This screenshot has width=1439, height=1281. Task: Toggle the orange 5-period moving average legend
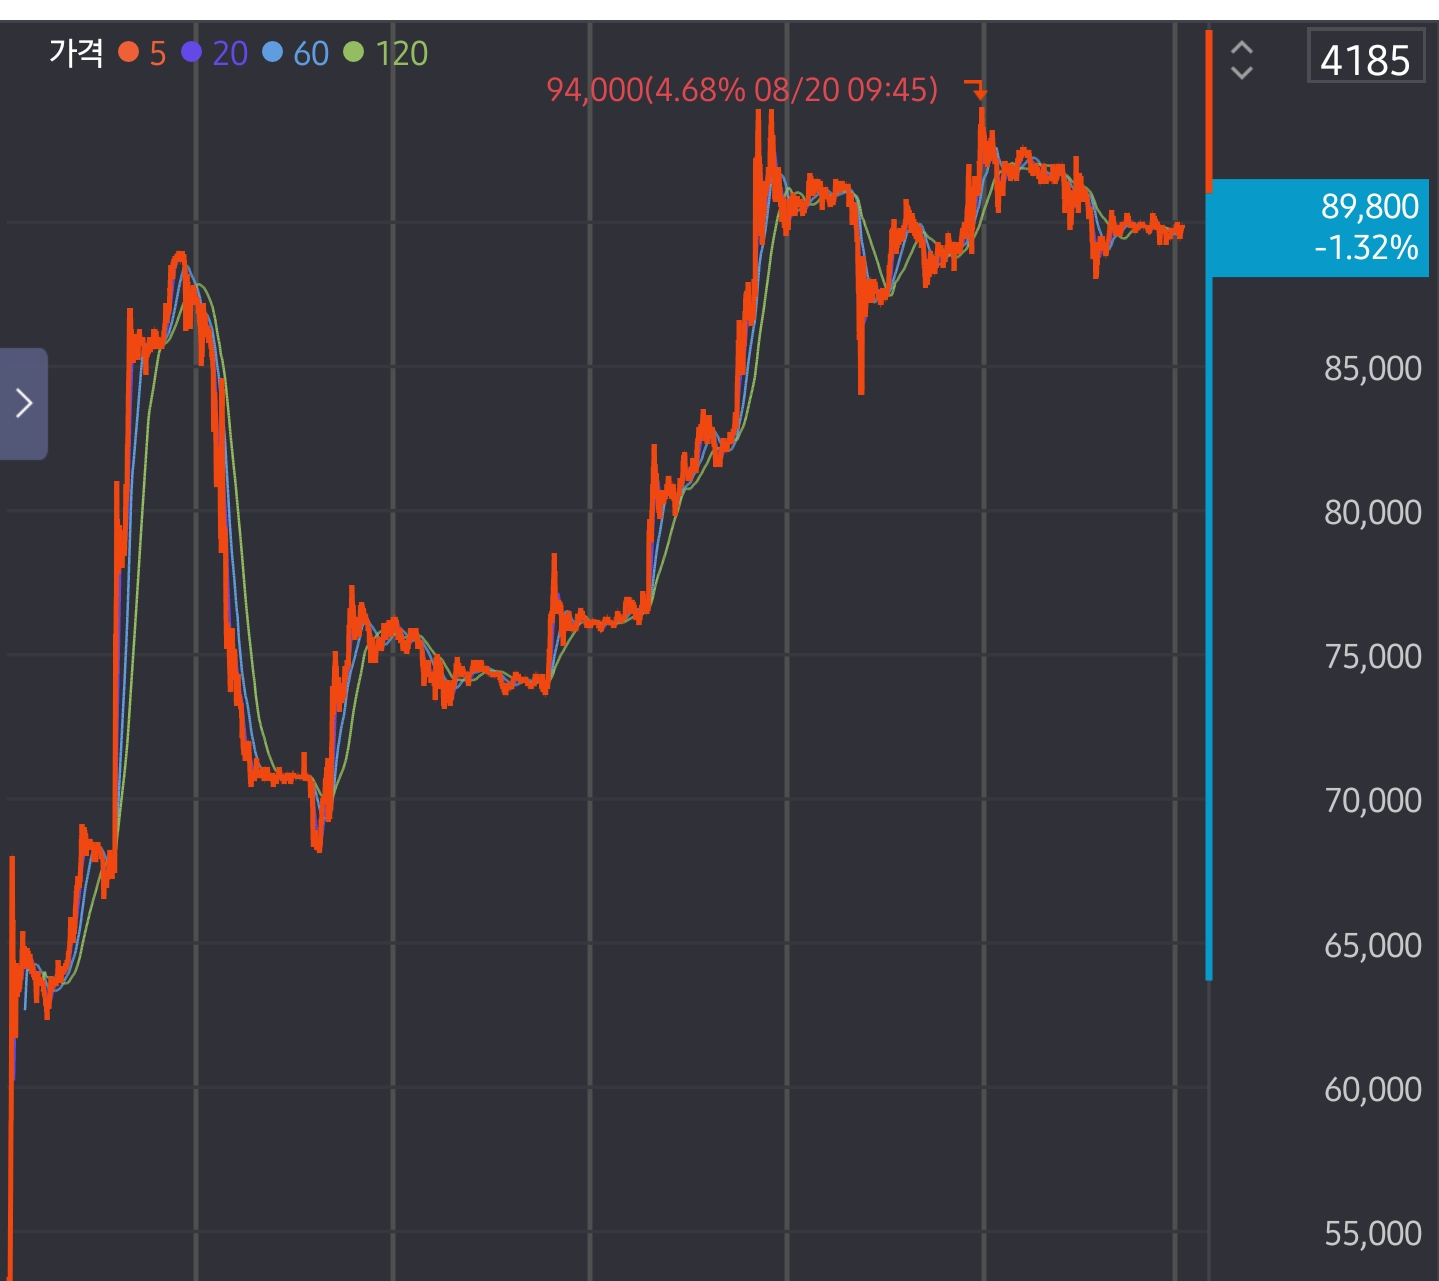click(x=143, y=53)
